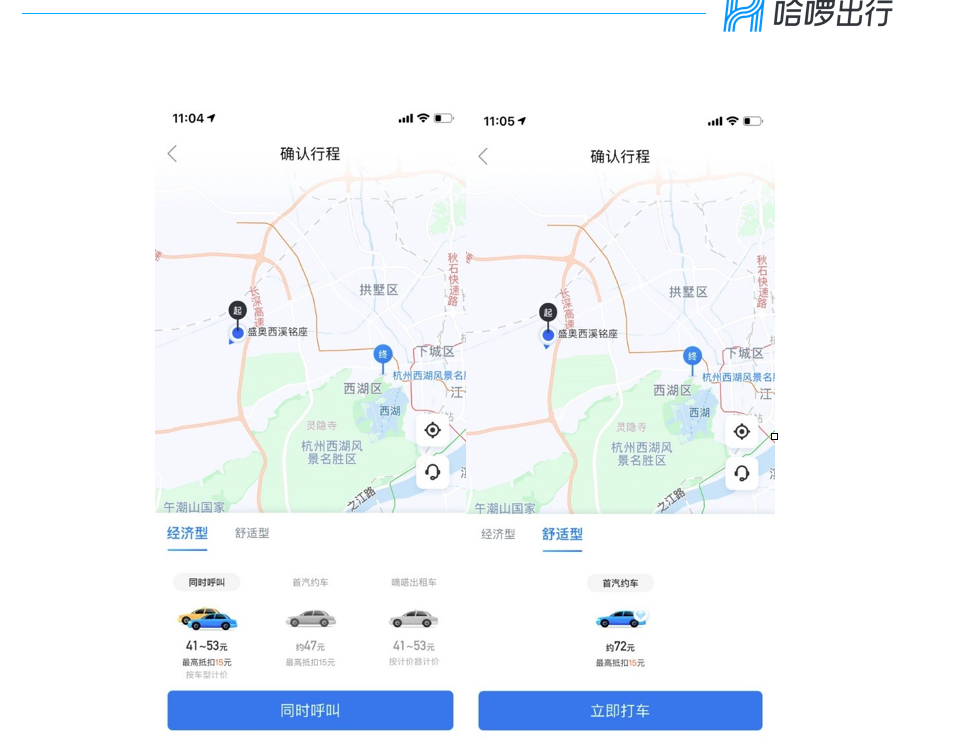Select the 同时呼叫 yellow-blue car option
This screenshot has height=749, width=979.
tap(207, 620)
